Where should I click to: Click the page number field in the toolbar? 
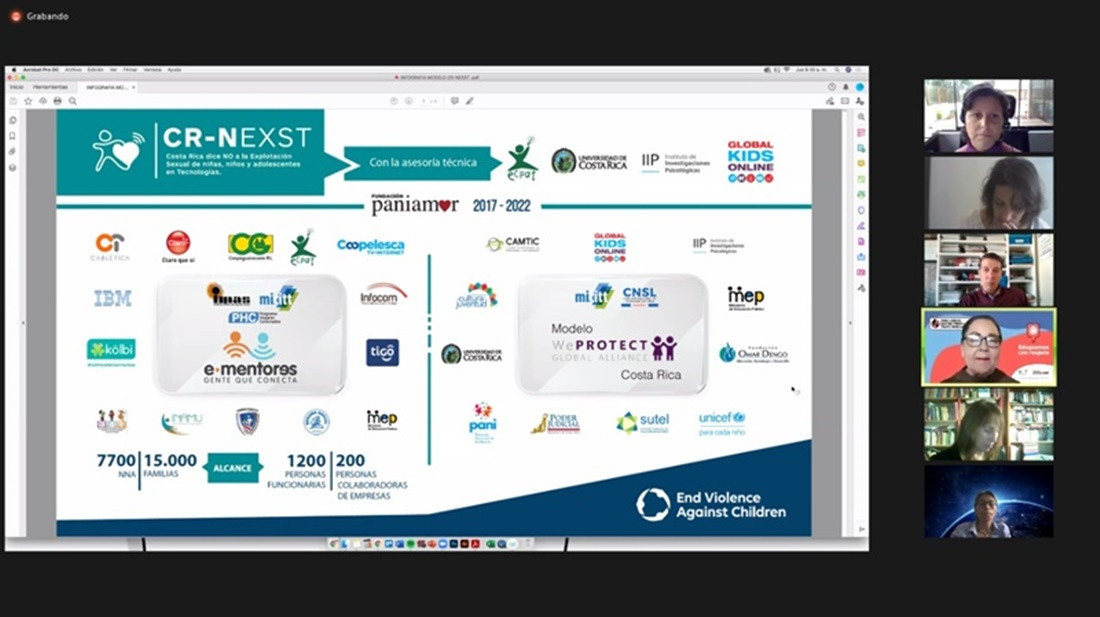coord(424,101)
